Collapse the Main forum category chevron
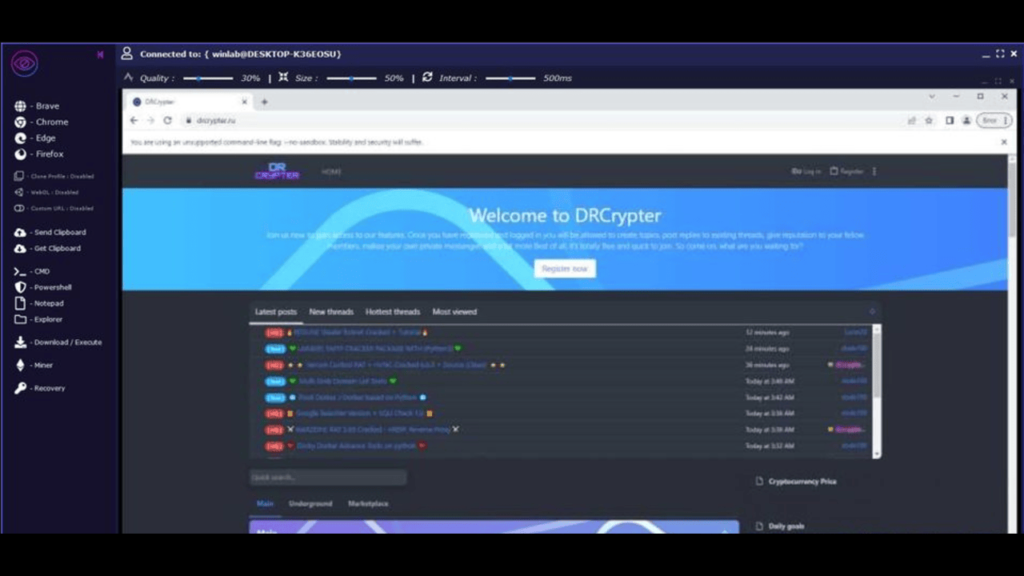 [x=726, y=531]
